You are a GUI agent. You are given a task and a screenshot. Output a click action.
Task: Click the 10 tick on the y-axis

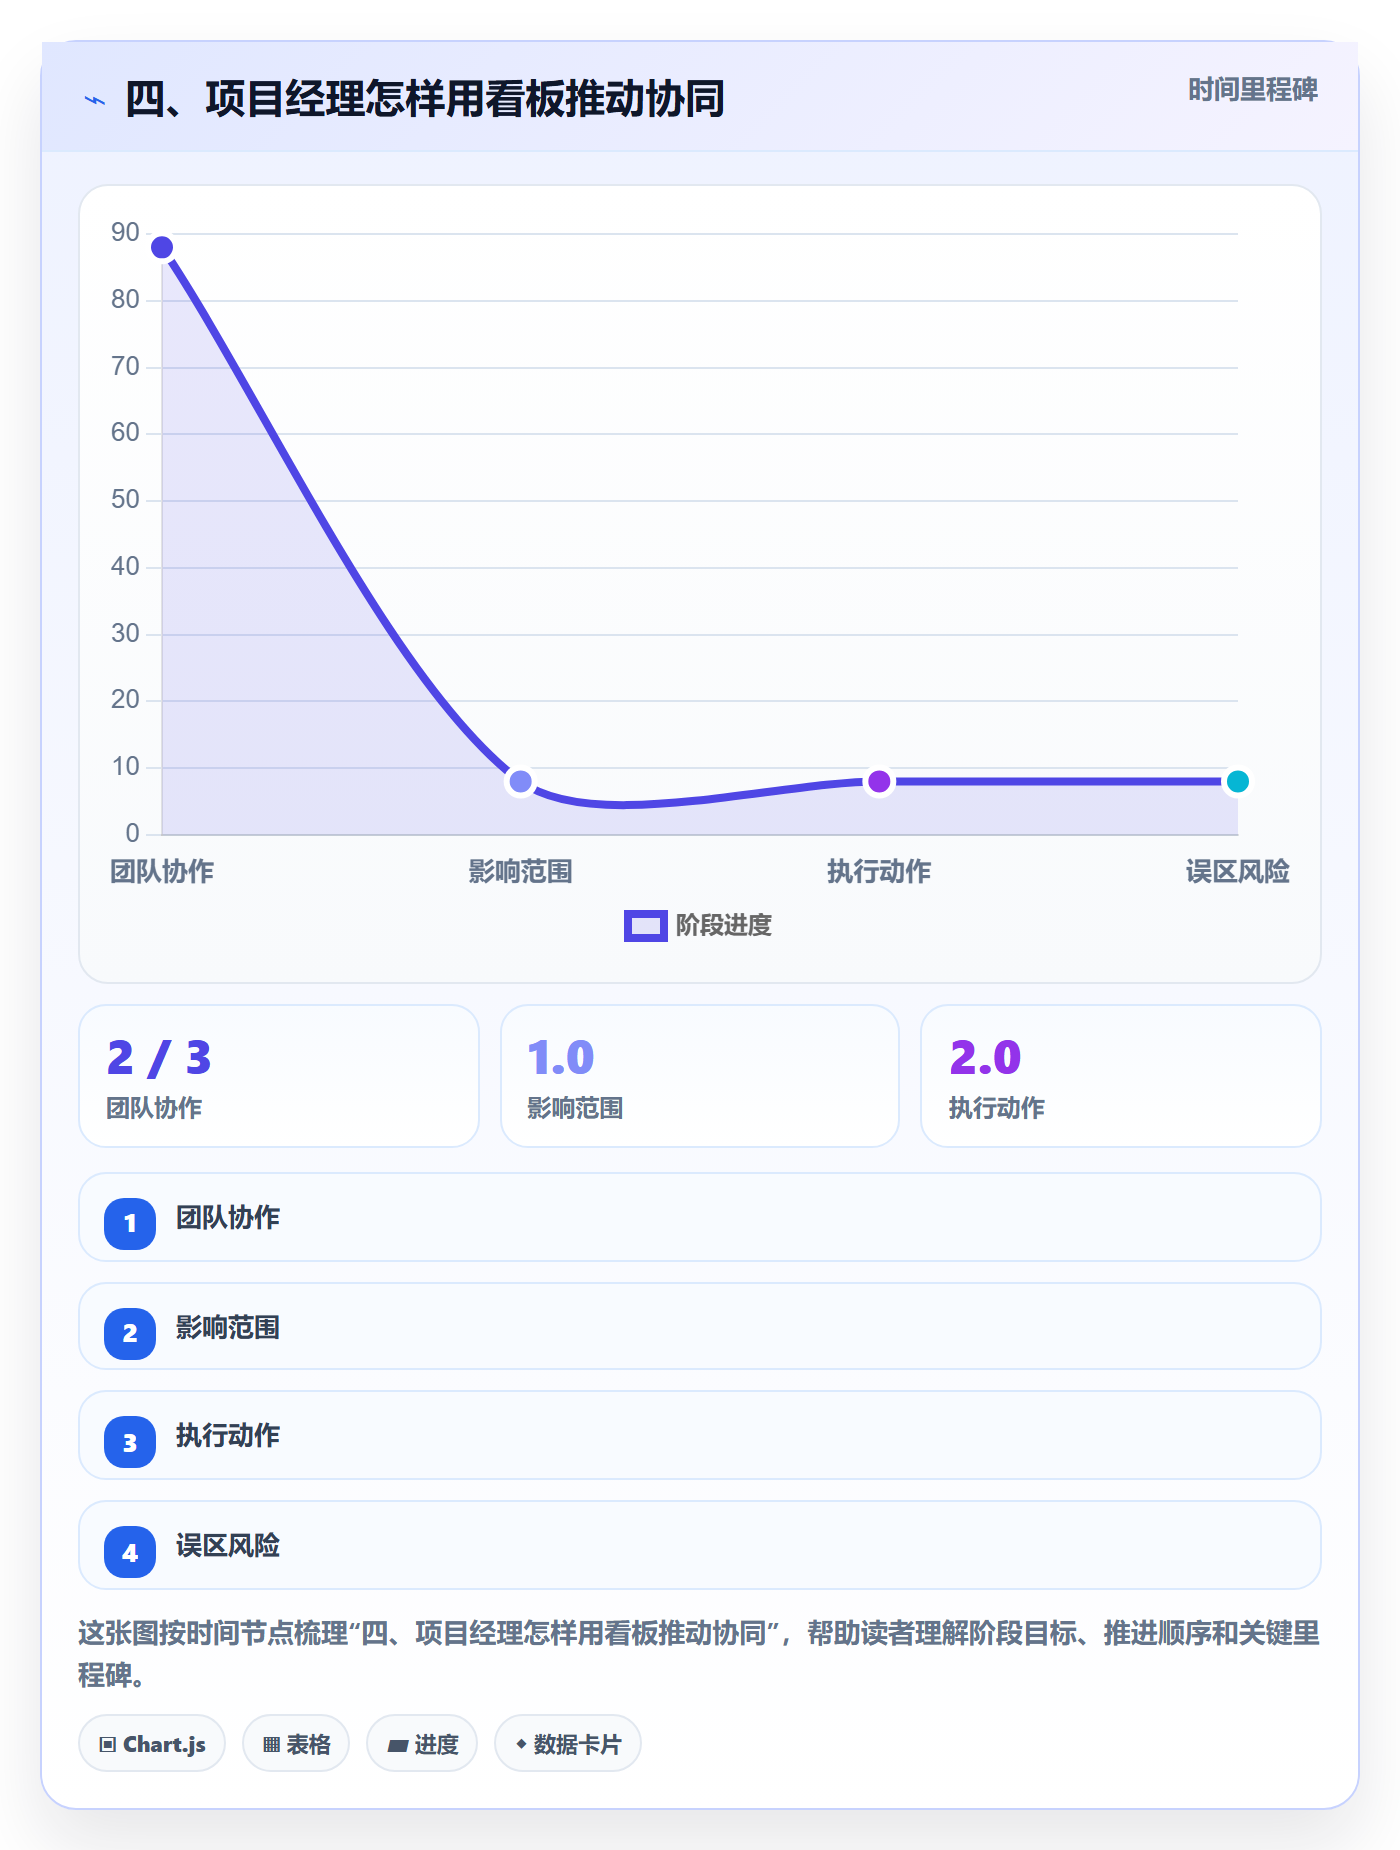pos(125,767)
